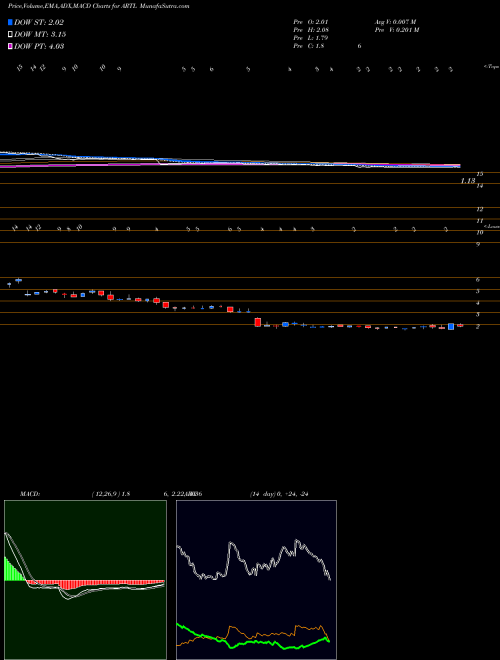
Task: Click the 'Pre L: 1.79' value
Action: (x=311, y=38)
